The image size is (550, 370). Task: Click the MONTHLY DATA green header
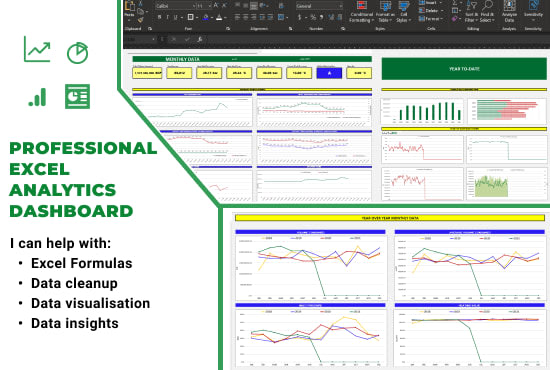252,59
